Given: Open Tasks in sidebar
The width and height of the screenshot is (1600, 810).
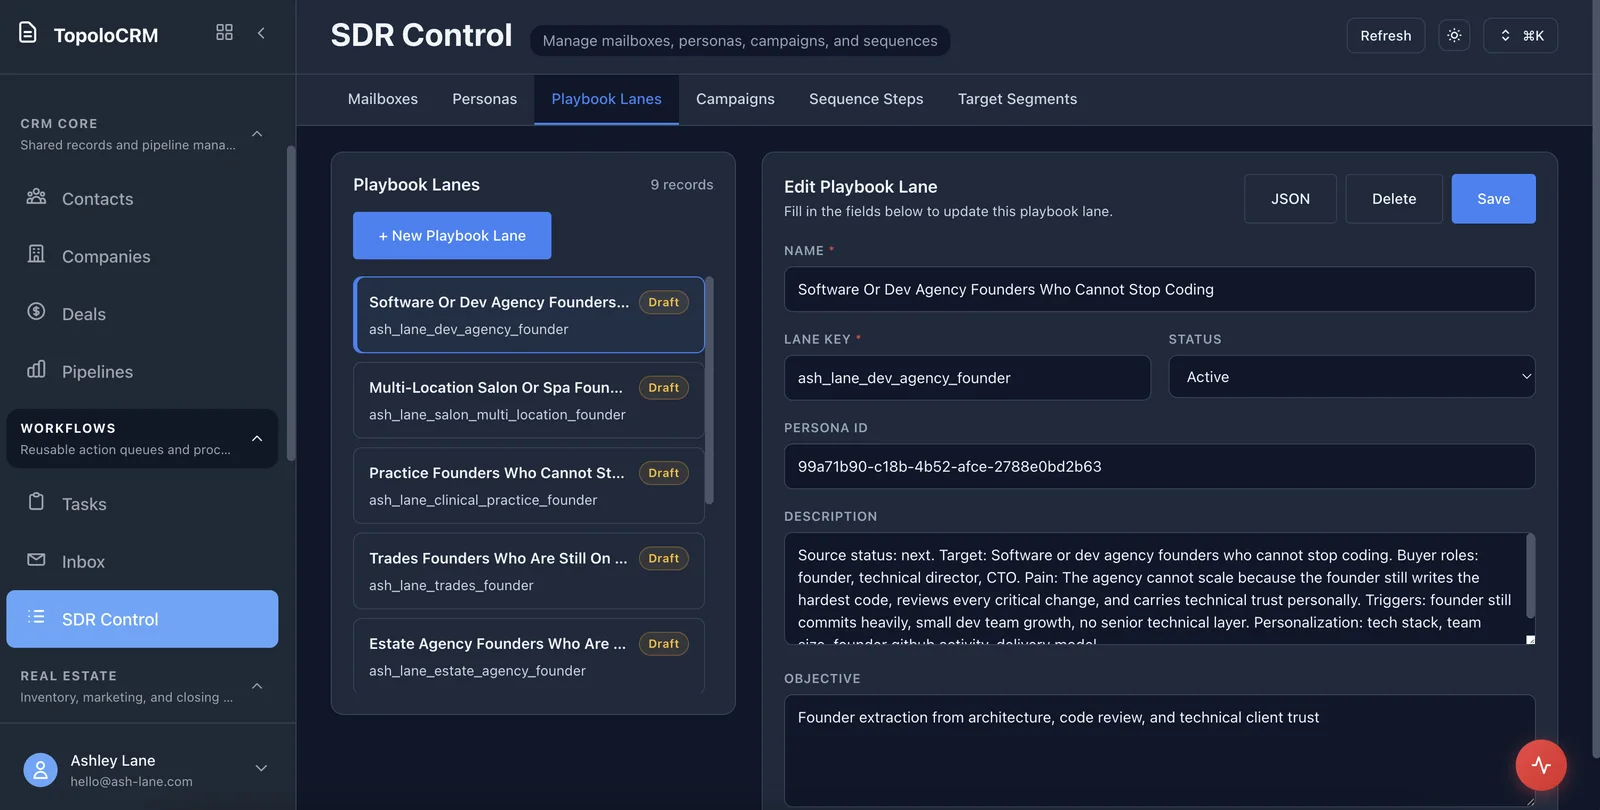Looking at the screenshot, I should (x=142, y=504).
